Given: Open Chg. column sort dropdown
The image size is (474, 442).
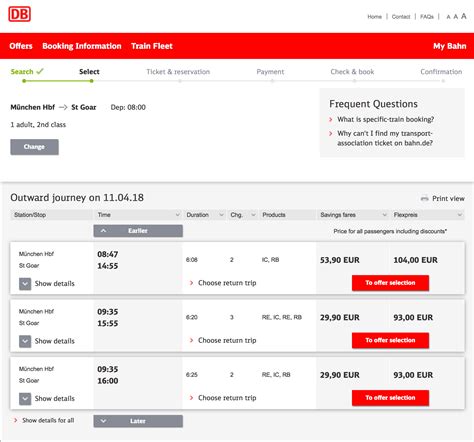Looking at the screenshot, I should coord(253,215).
